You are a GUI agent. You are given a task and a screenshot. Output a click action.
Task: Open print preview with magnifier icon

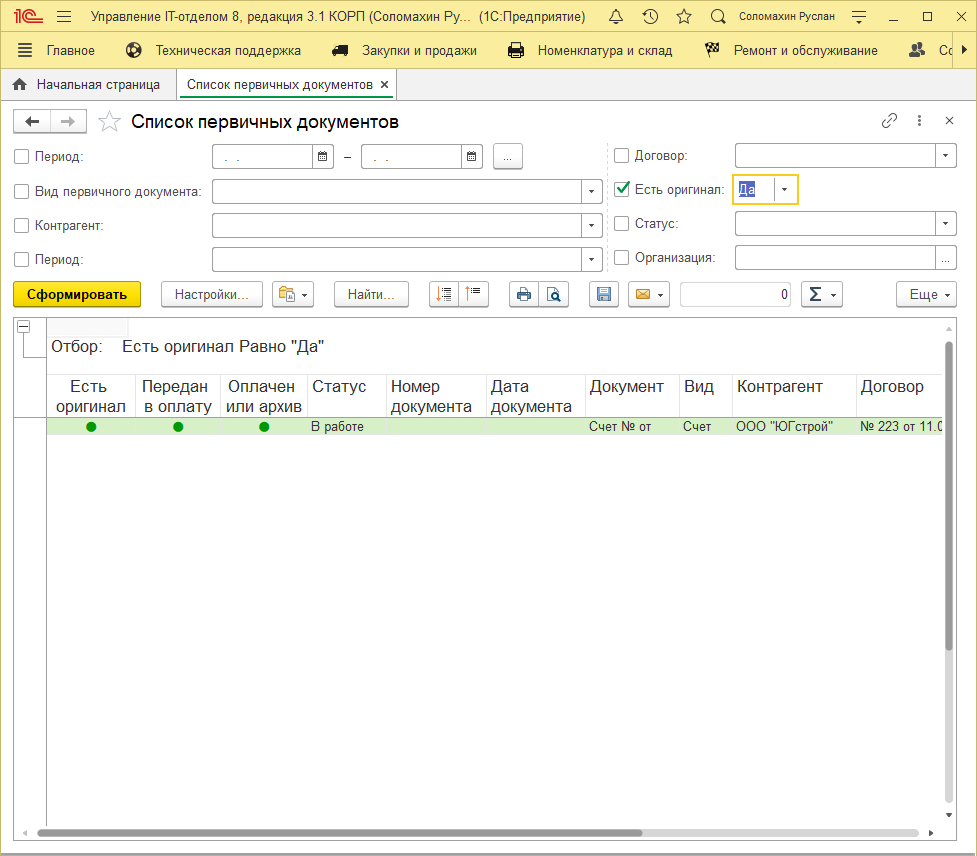point(553,294)
